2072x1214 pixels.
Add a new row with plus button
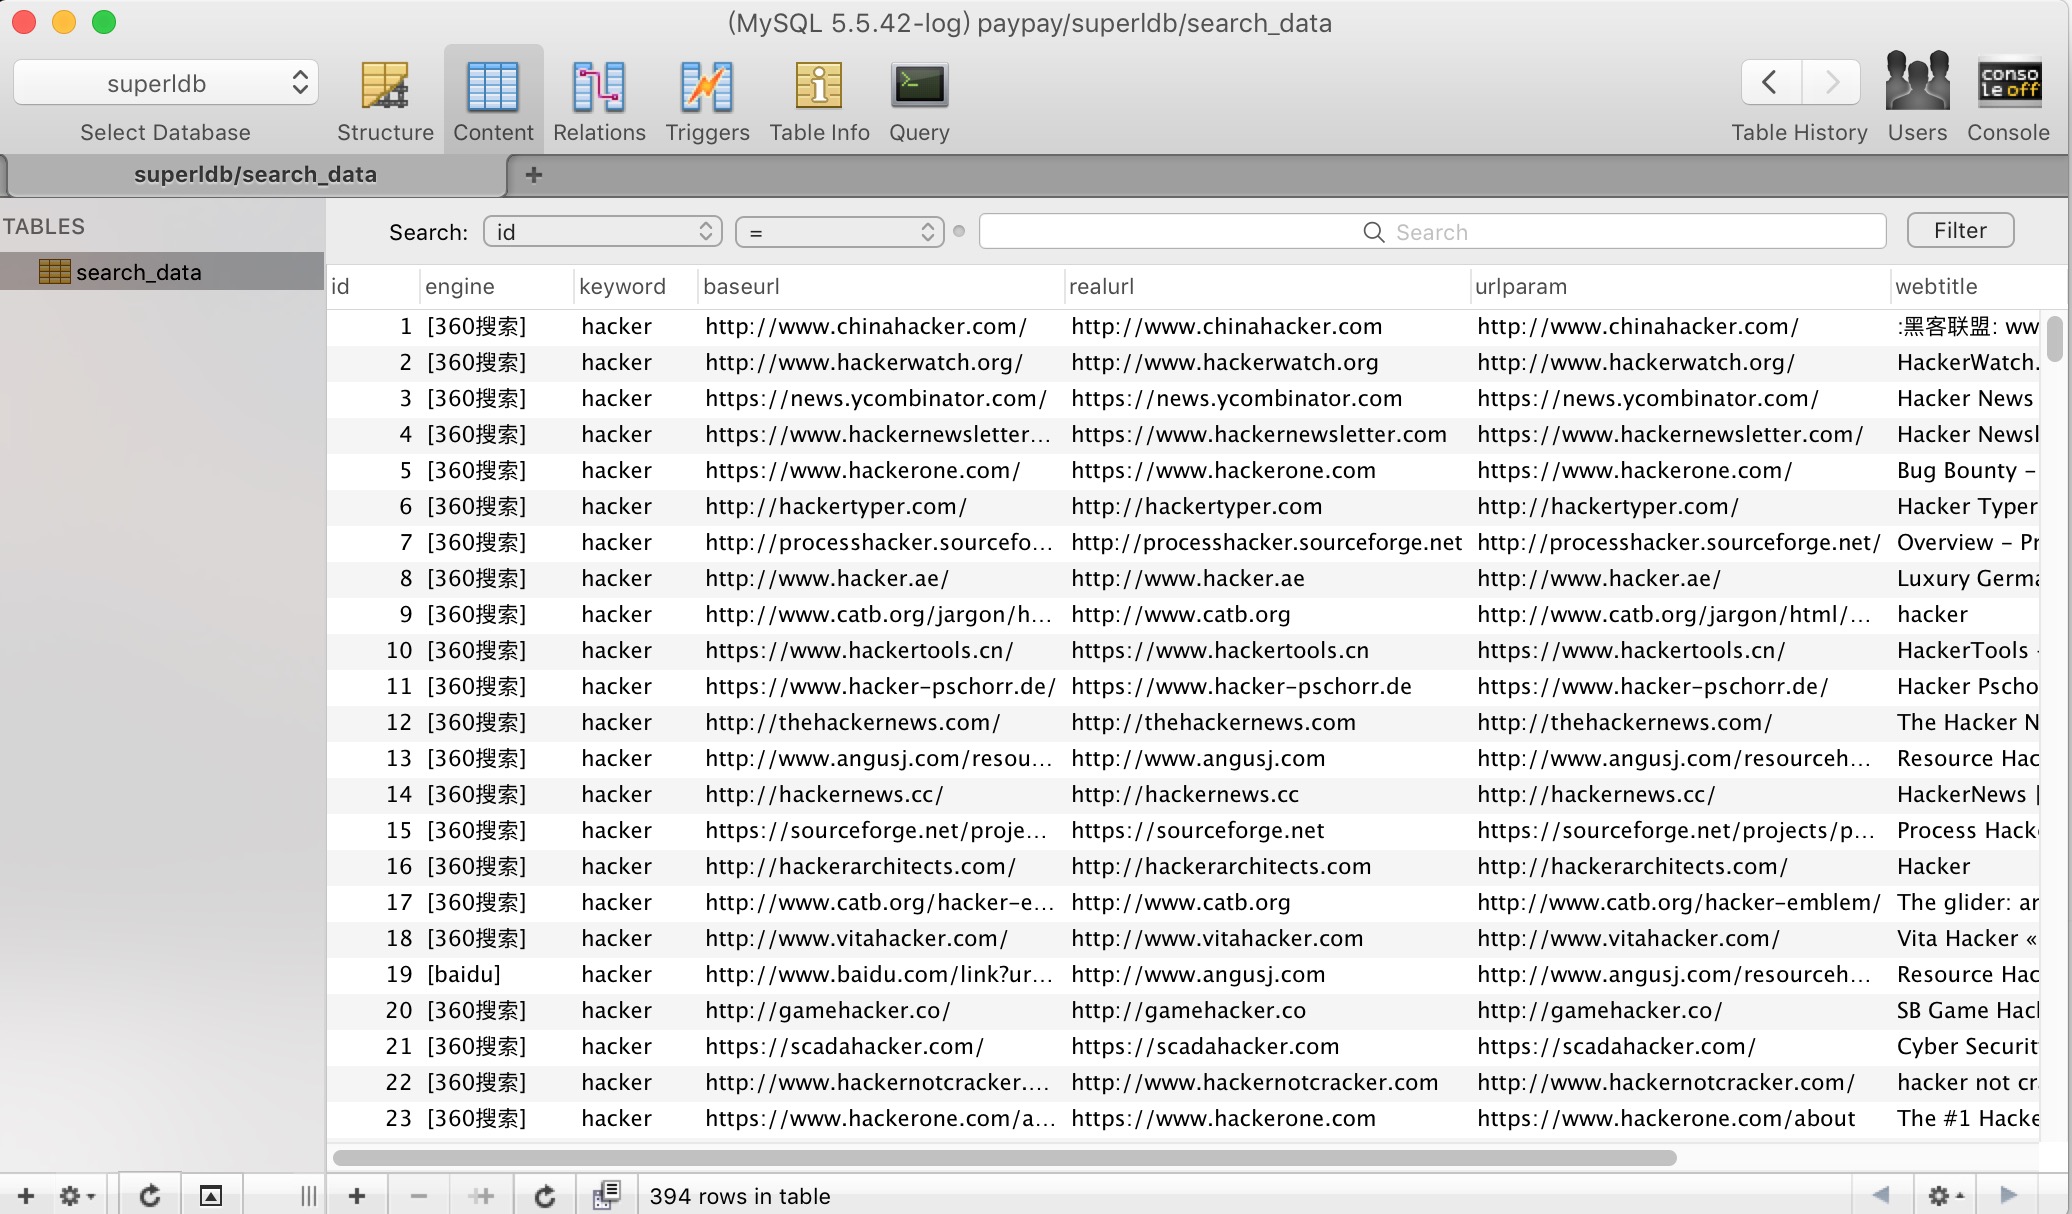click(357, 1196)
